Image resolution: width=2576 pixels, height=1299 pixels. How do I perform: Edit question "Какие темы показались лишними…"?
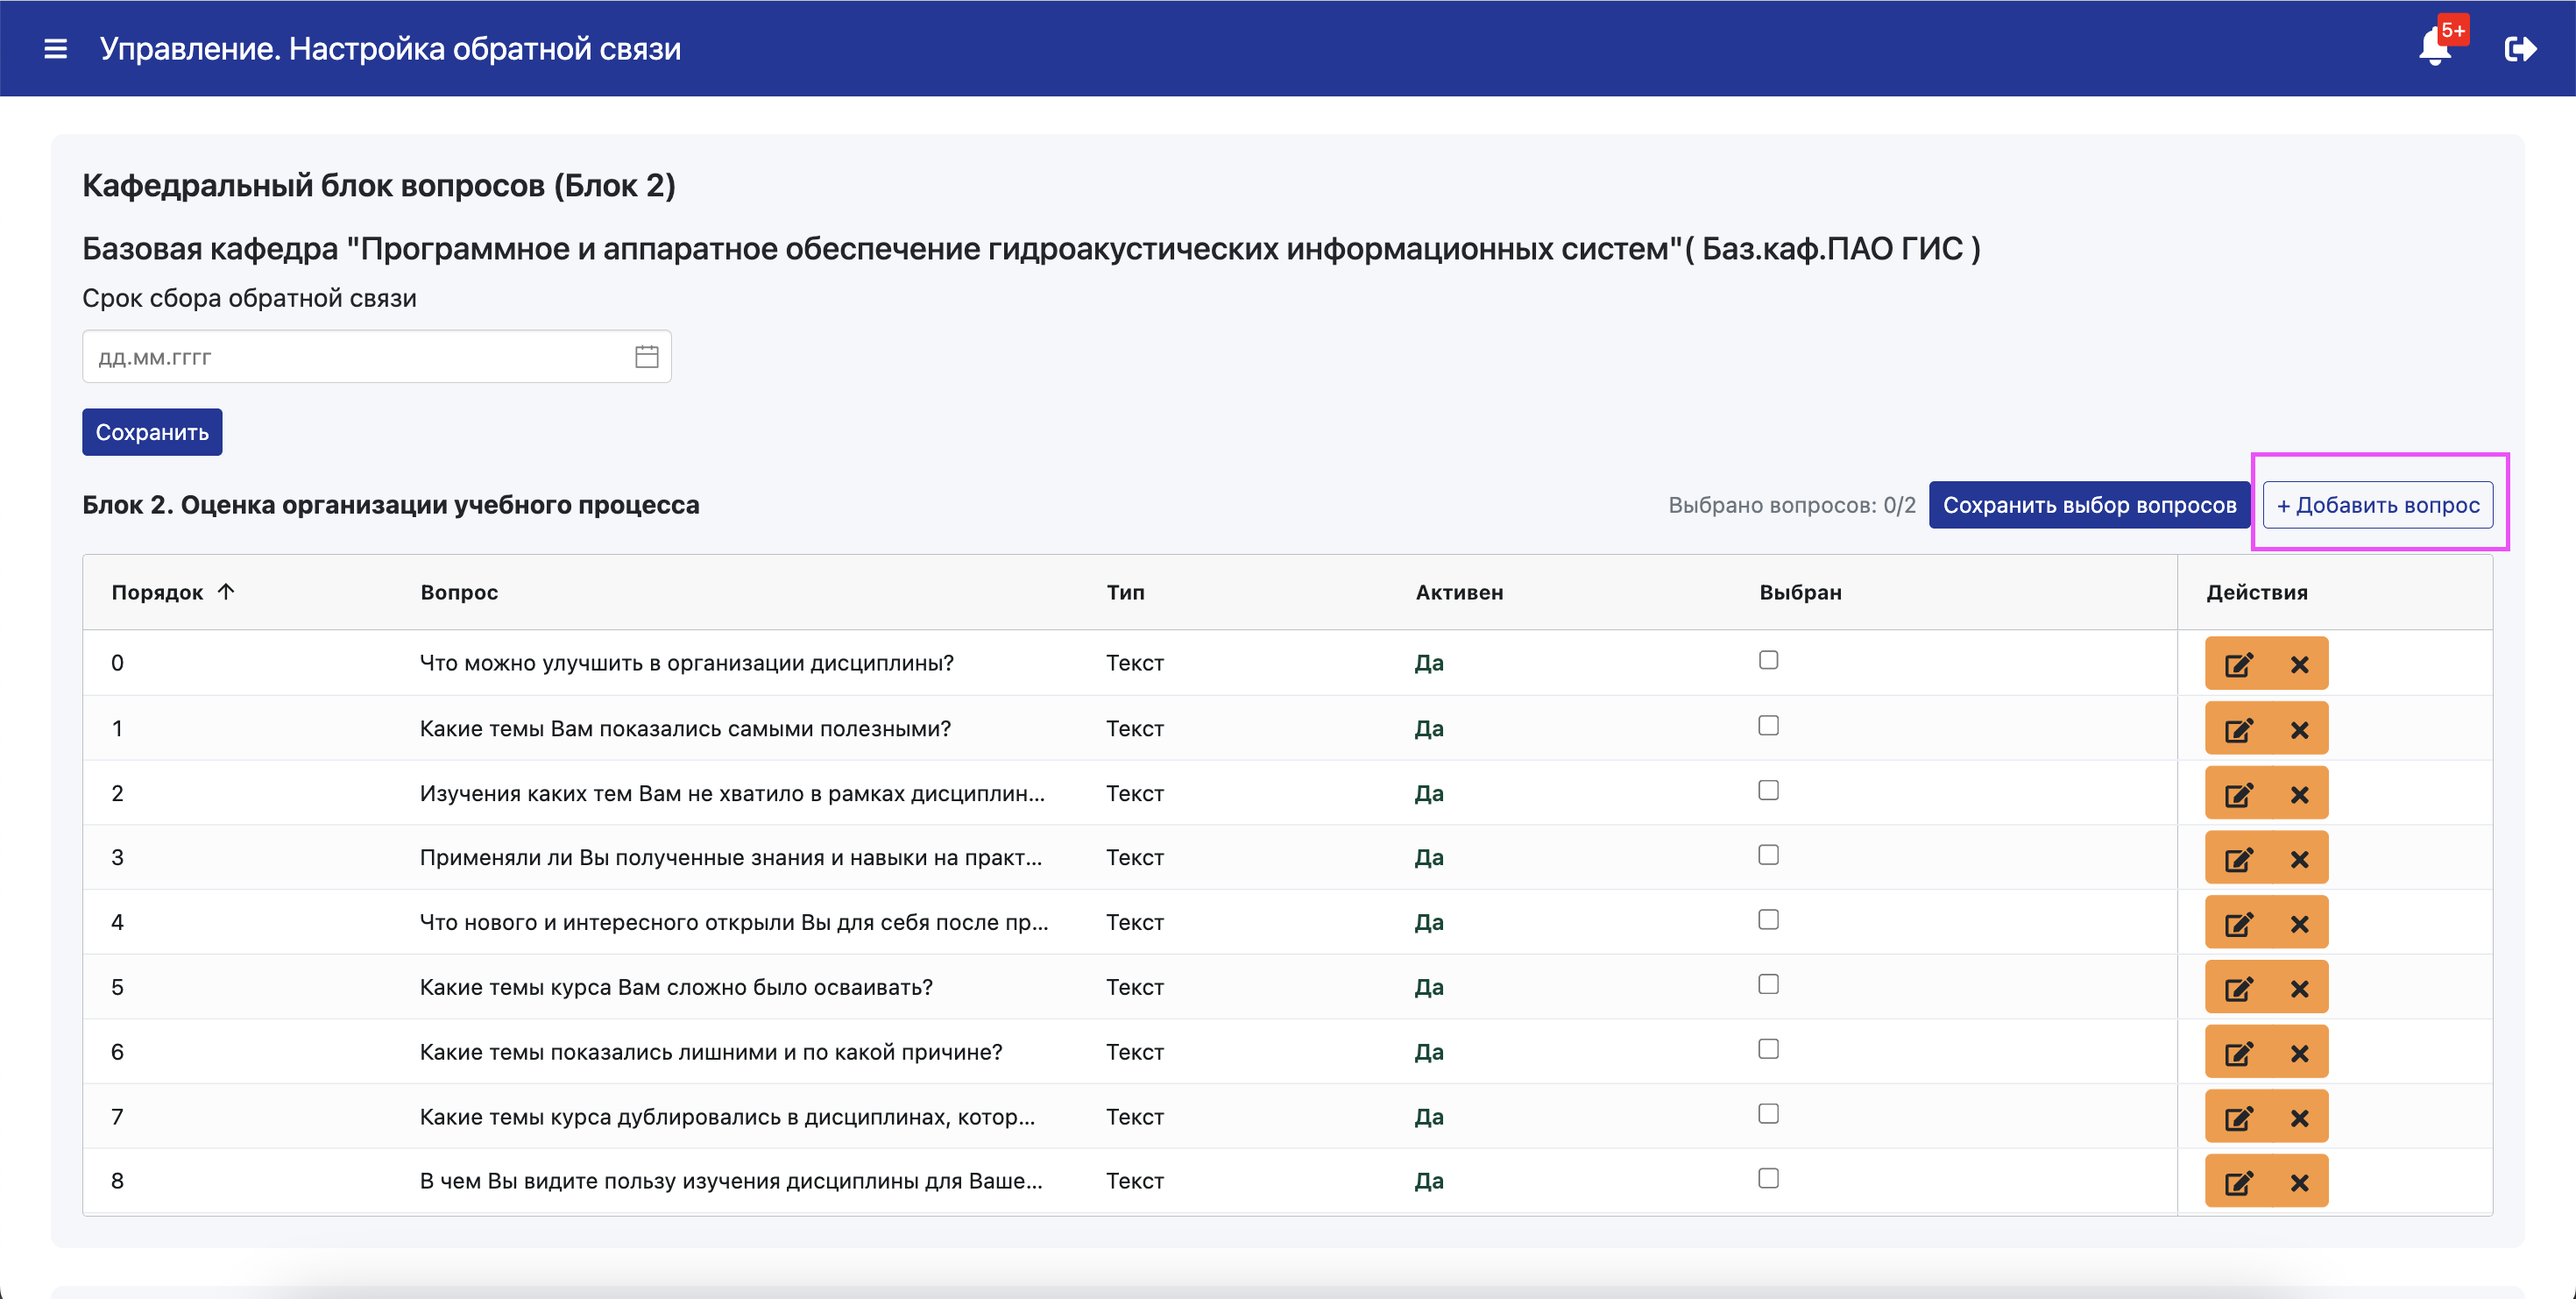coord(2238,1052)
